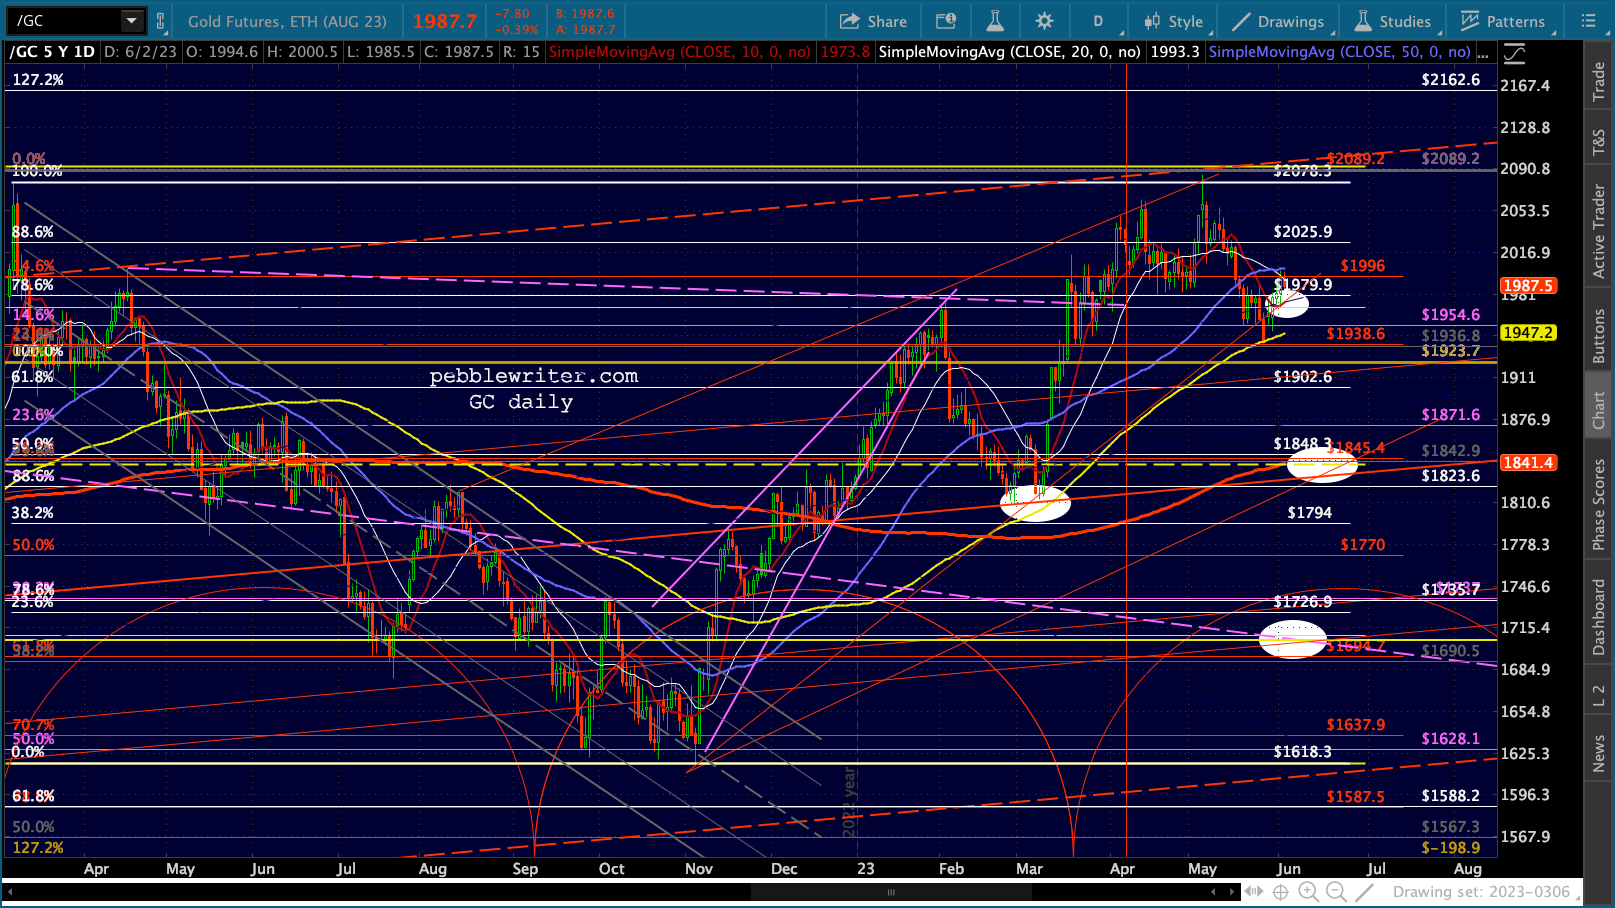Open the Active Trader side tab
Image resolution: width=1615 pixels, height=908 pixels.
tap(1598, 232)
